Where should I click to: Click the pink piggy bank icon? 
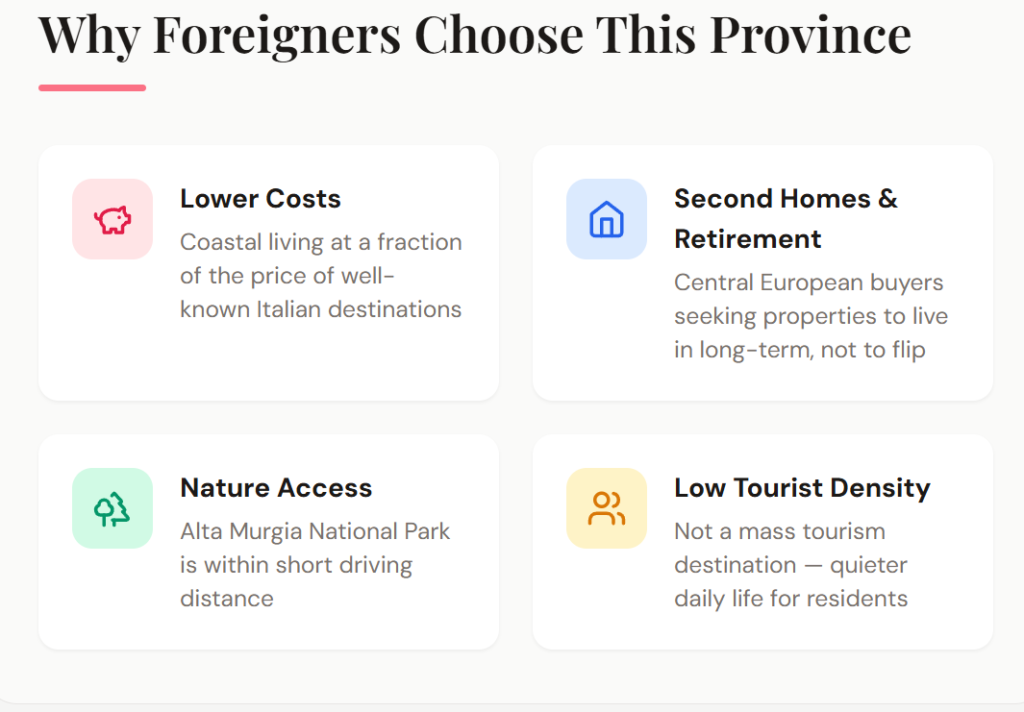tap(112, 219)
